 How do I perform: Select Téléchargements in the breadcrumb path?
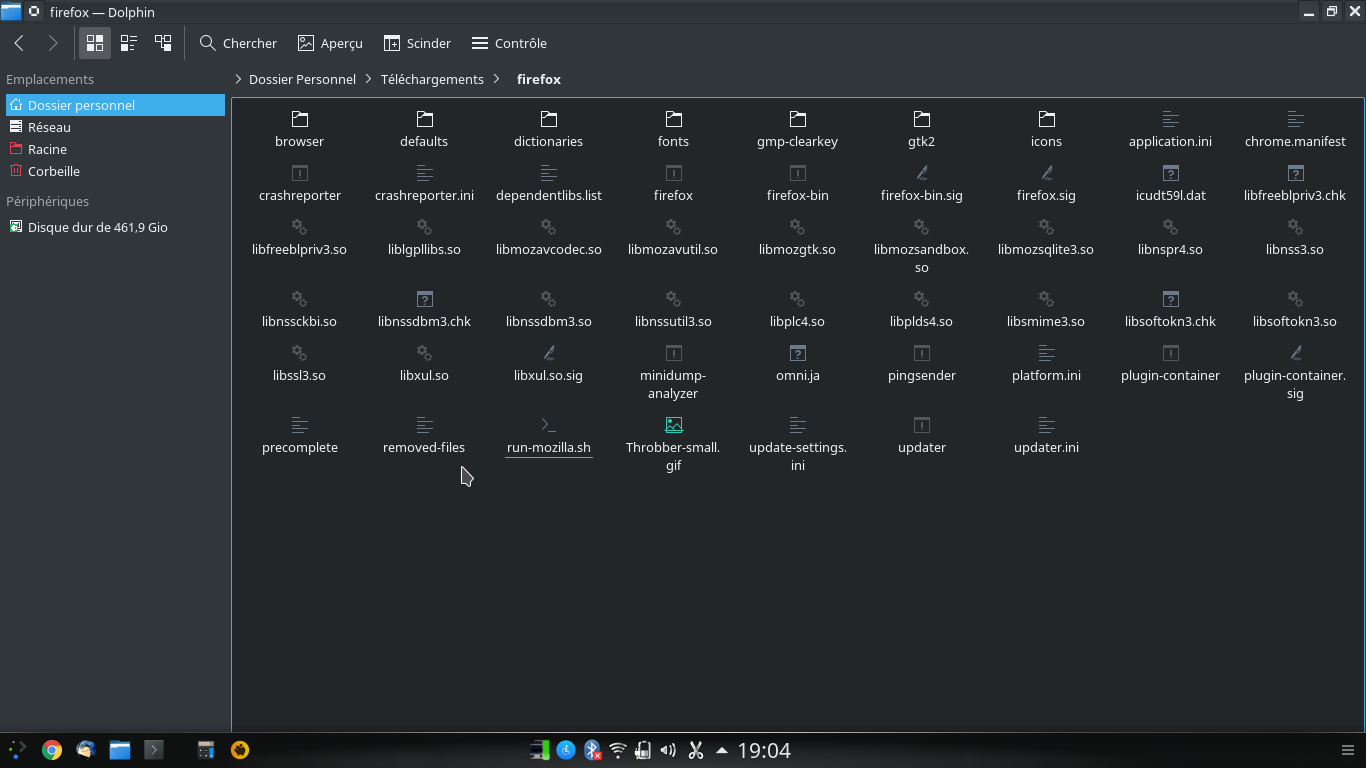(x=432, y=79)
